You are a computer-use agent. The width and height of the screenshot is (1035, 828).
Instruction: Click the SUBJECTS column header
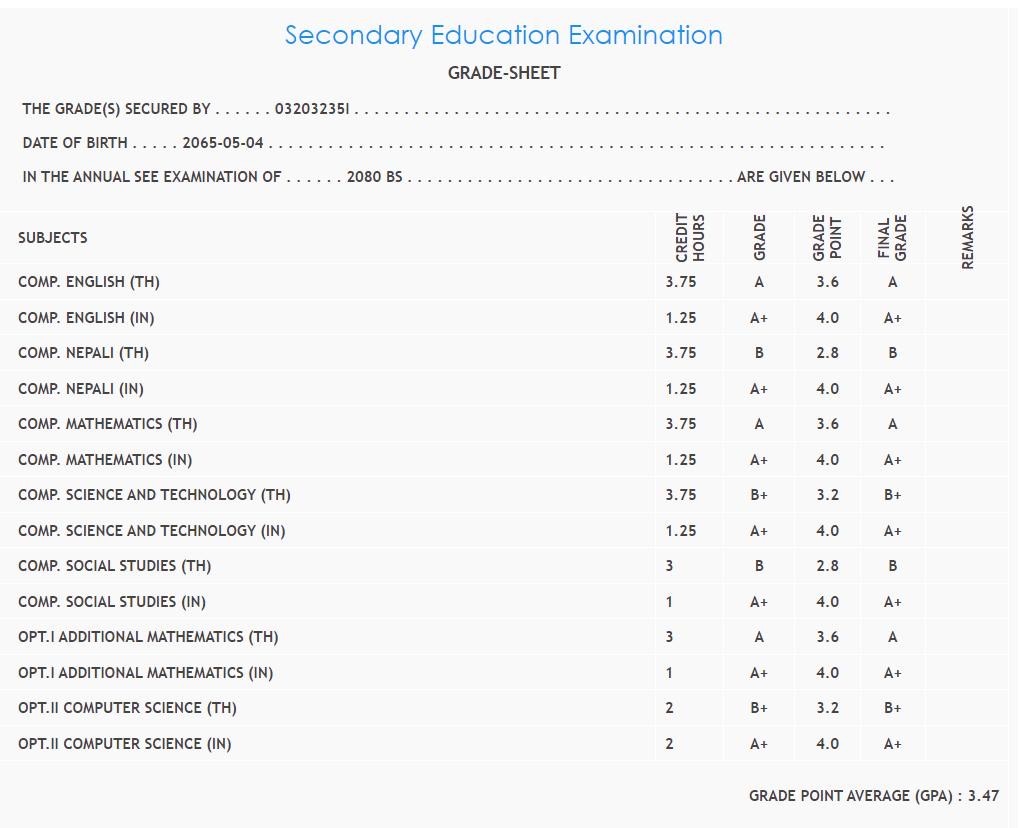coord(53,238)
